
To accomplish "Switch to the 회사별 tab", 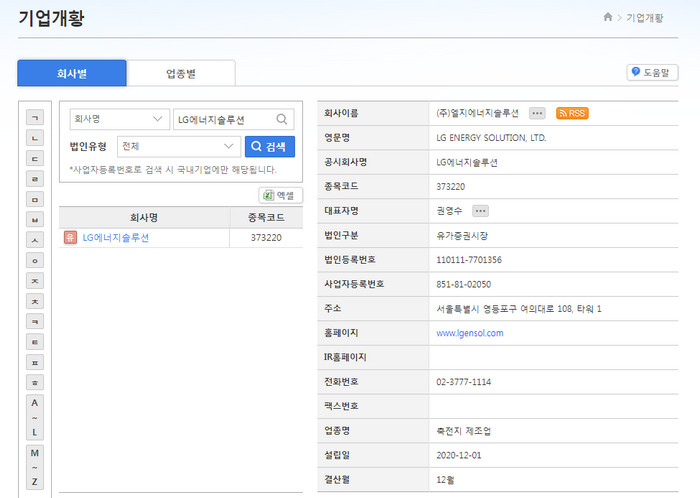I will [x=72, y=73].
